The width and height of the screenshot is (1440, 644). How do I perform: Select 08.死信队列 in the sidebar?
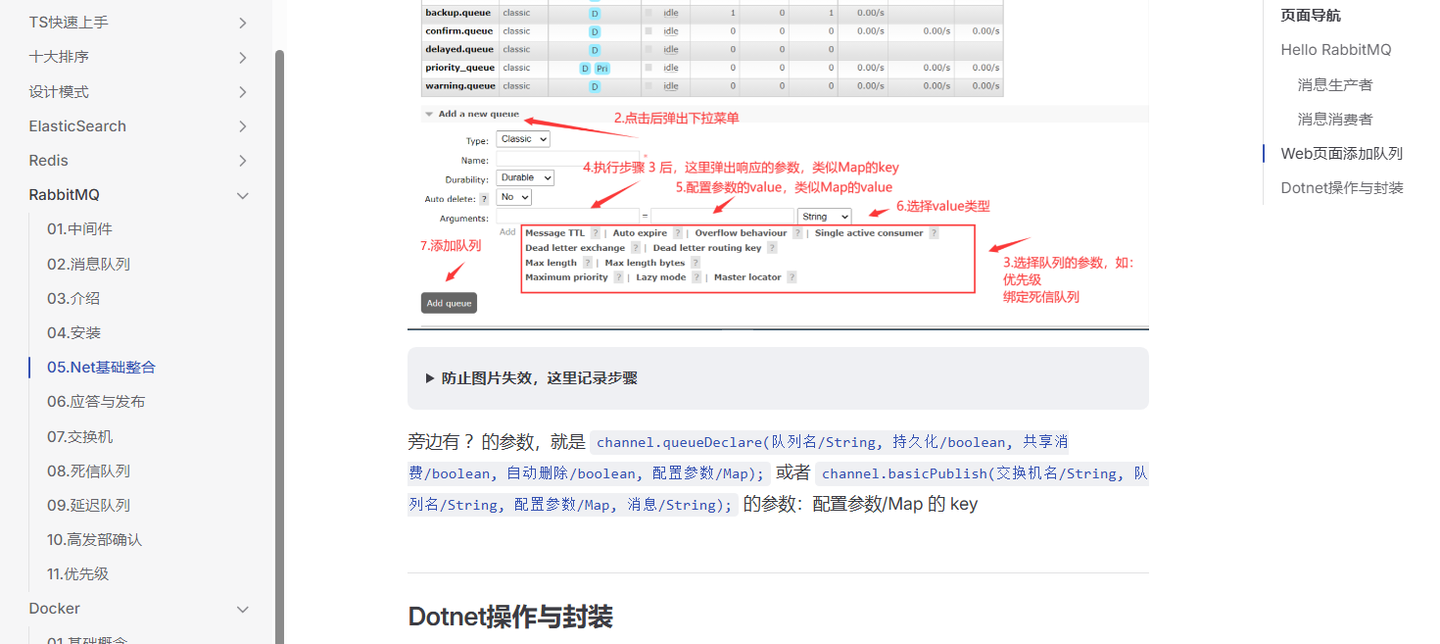91,470
